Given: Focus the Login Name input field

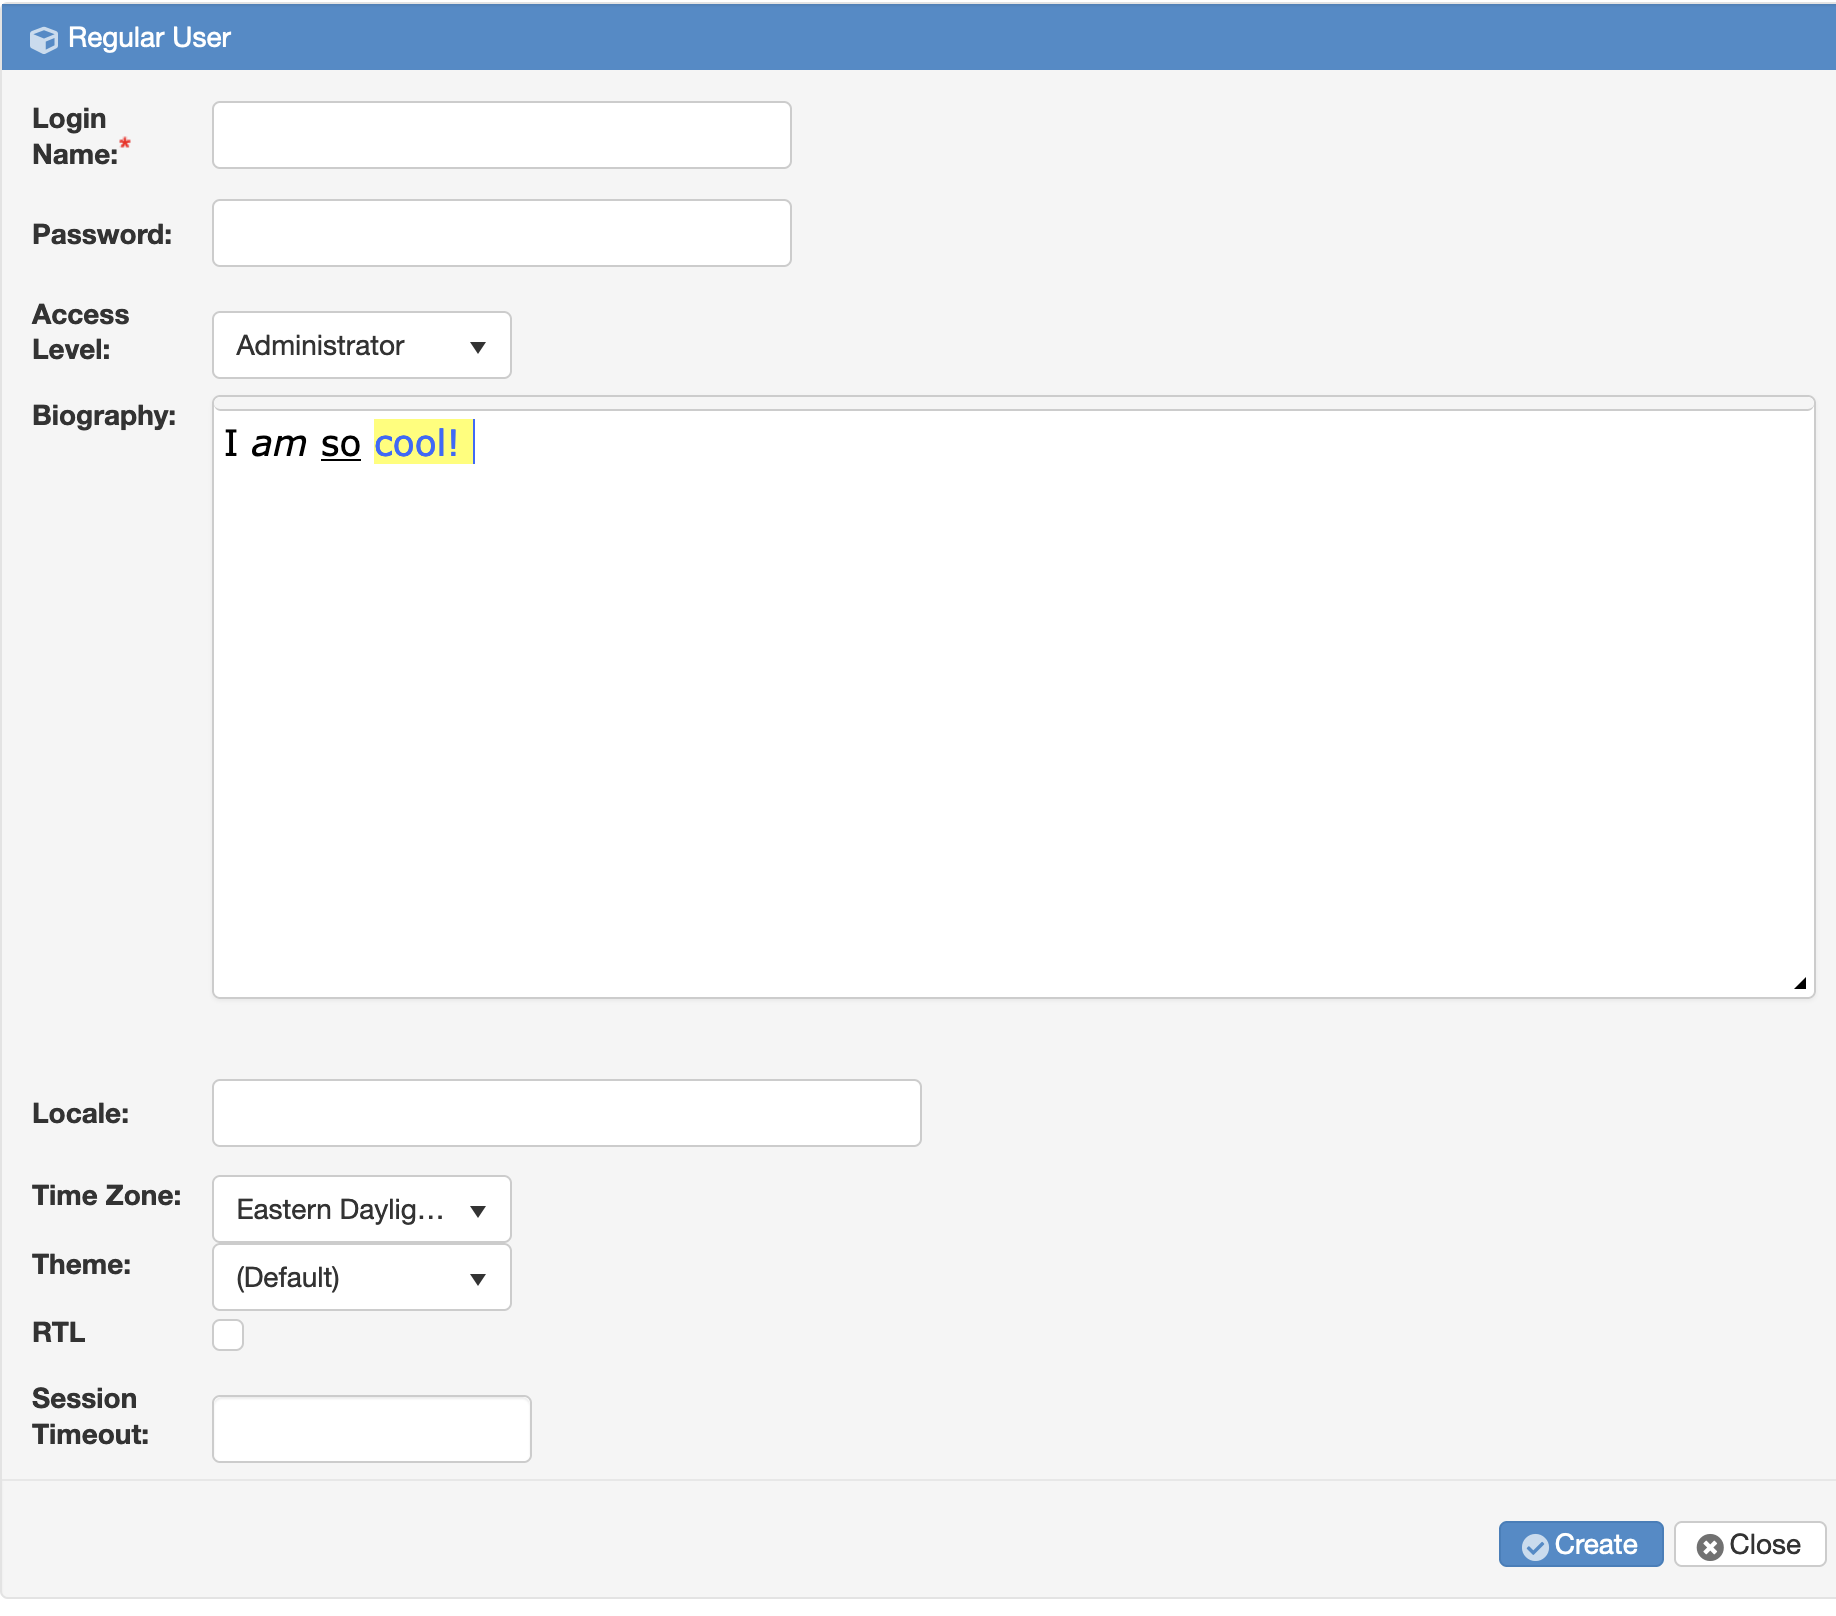Looking at the screenshot, I should 502,135.
